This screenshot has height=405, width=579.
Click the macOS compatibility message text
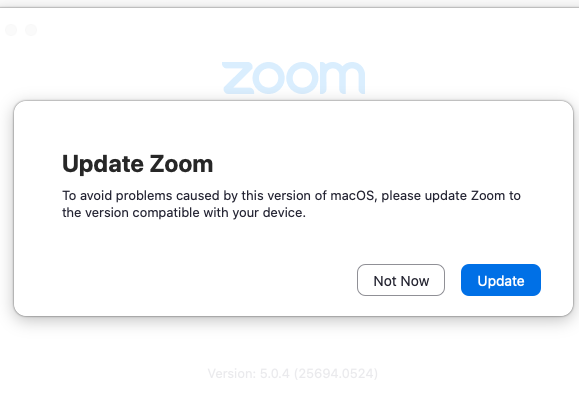[291, 204]
